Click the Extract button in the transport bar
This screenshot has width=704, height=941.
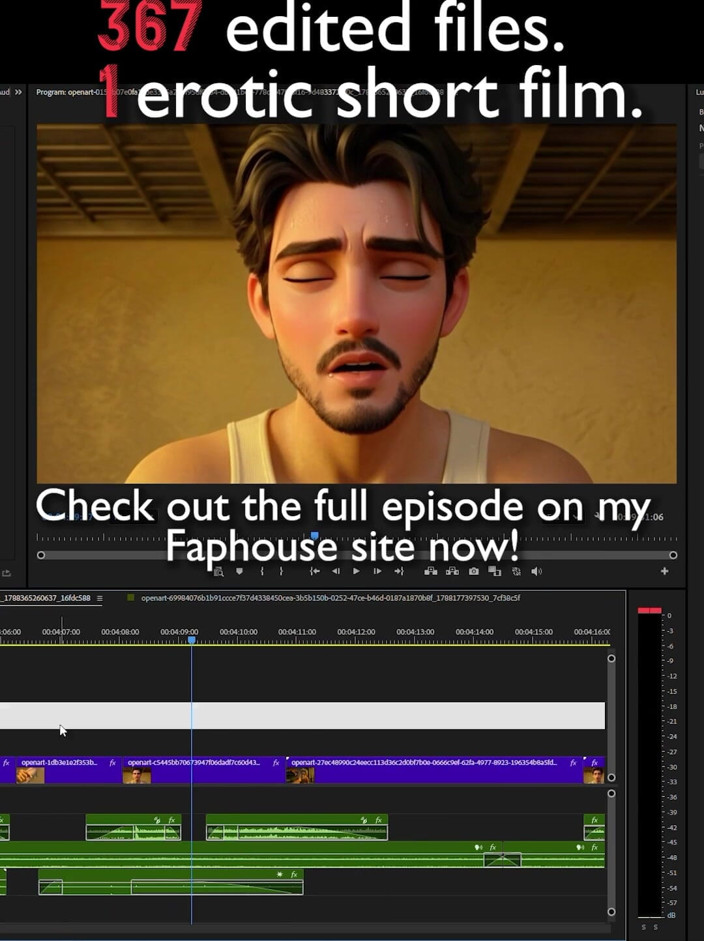(x=453, y=571)
